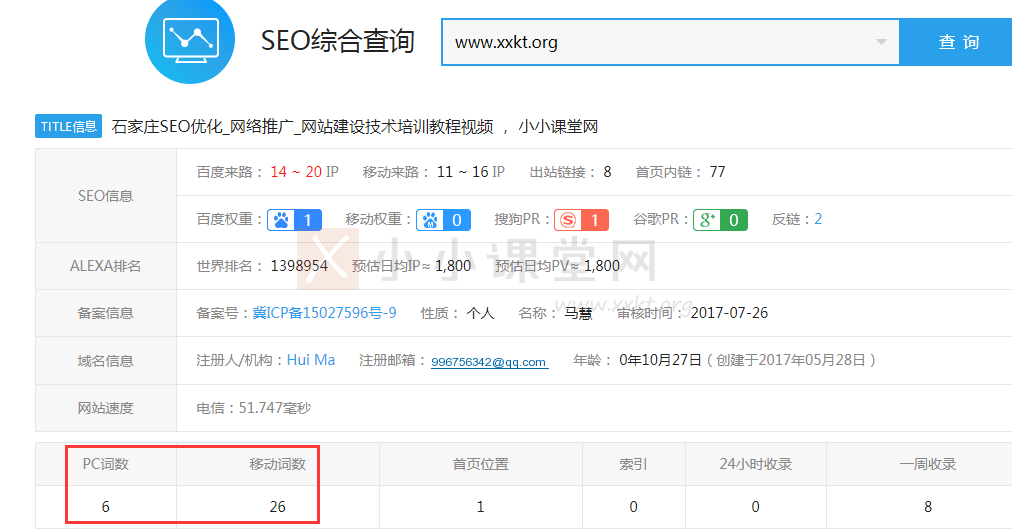
Task: Click the 出站链接 value 8
Action: [607, 172]
